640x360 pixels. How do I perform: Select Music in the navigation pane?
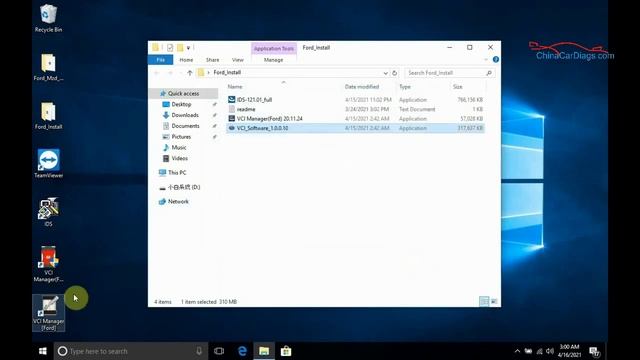tap(179, 147)
